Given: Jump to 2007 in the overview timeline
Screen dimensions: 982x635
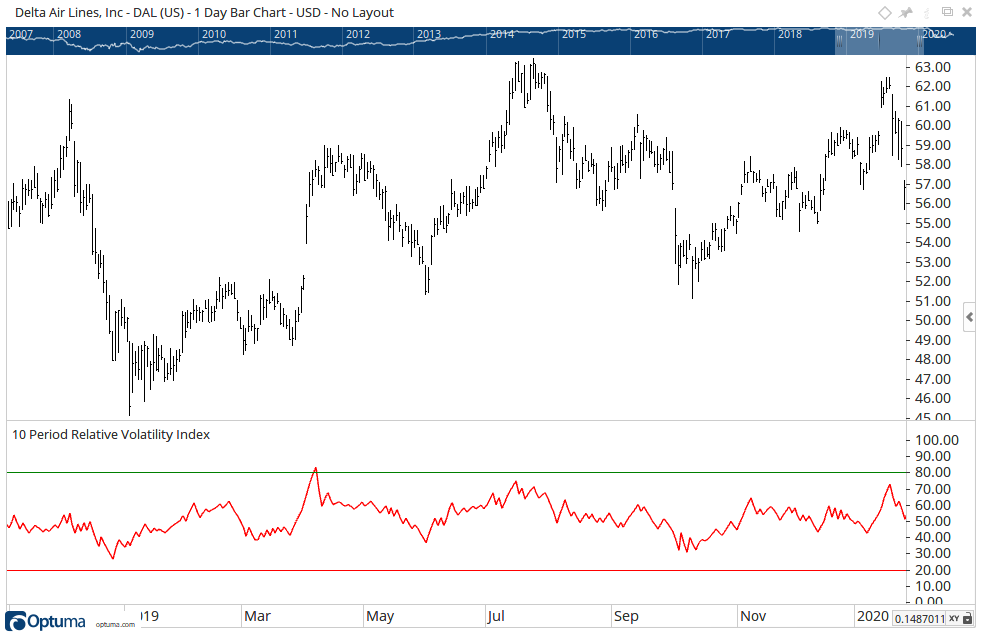Looking at the screenshot, I should (21, 34).
